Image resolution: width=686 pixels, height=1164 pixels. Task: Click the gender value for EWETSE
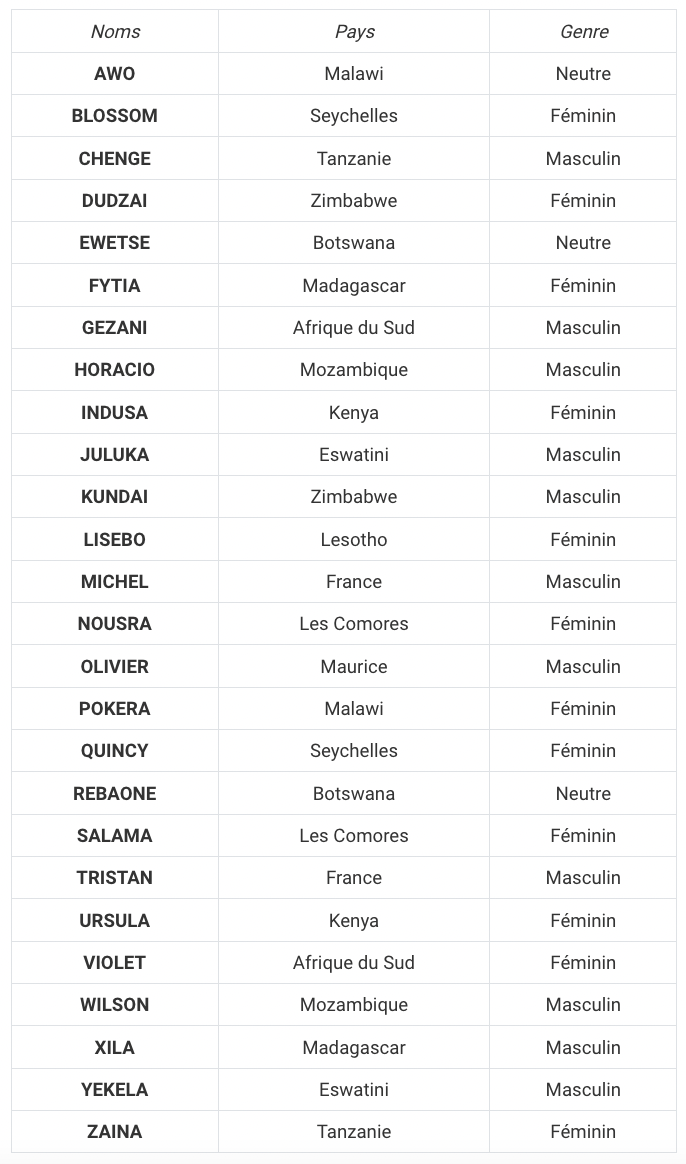(x=583, y=243)
